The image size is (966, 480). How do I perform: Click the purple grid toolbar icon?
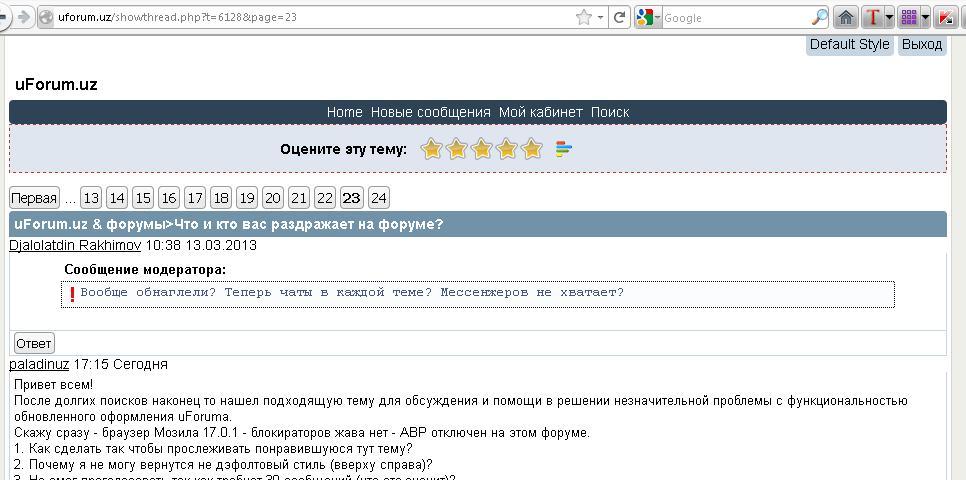click(909, 17)
